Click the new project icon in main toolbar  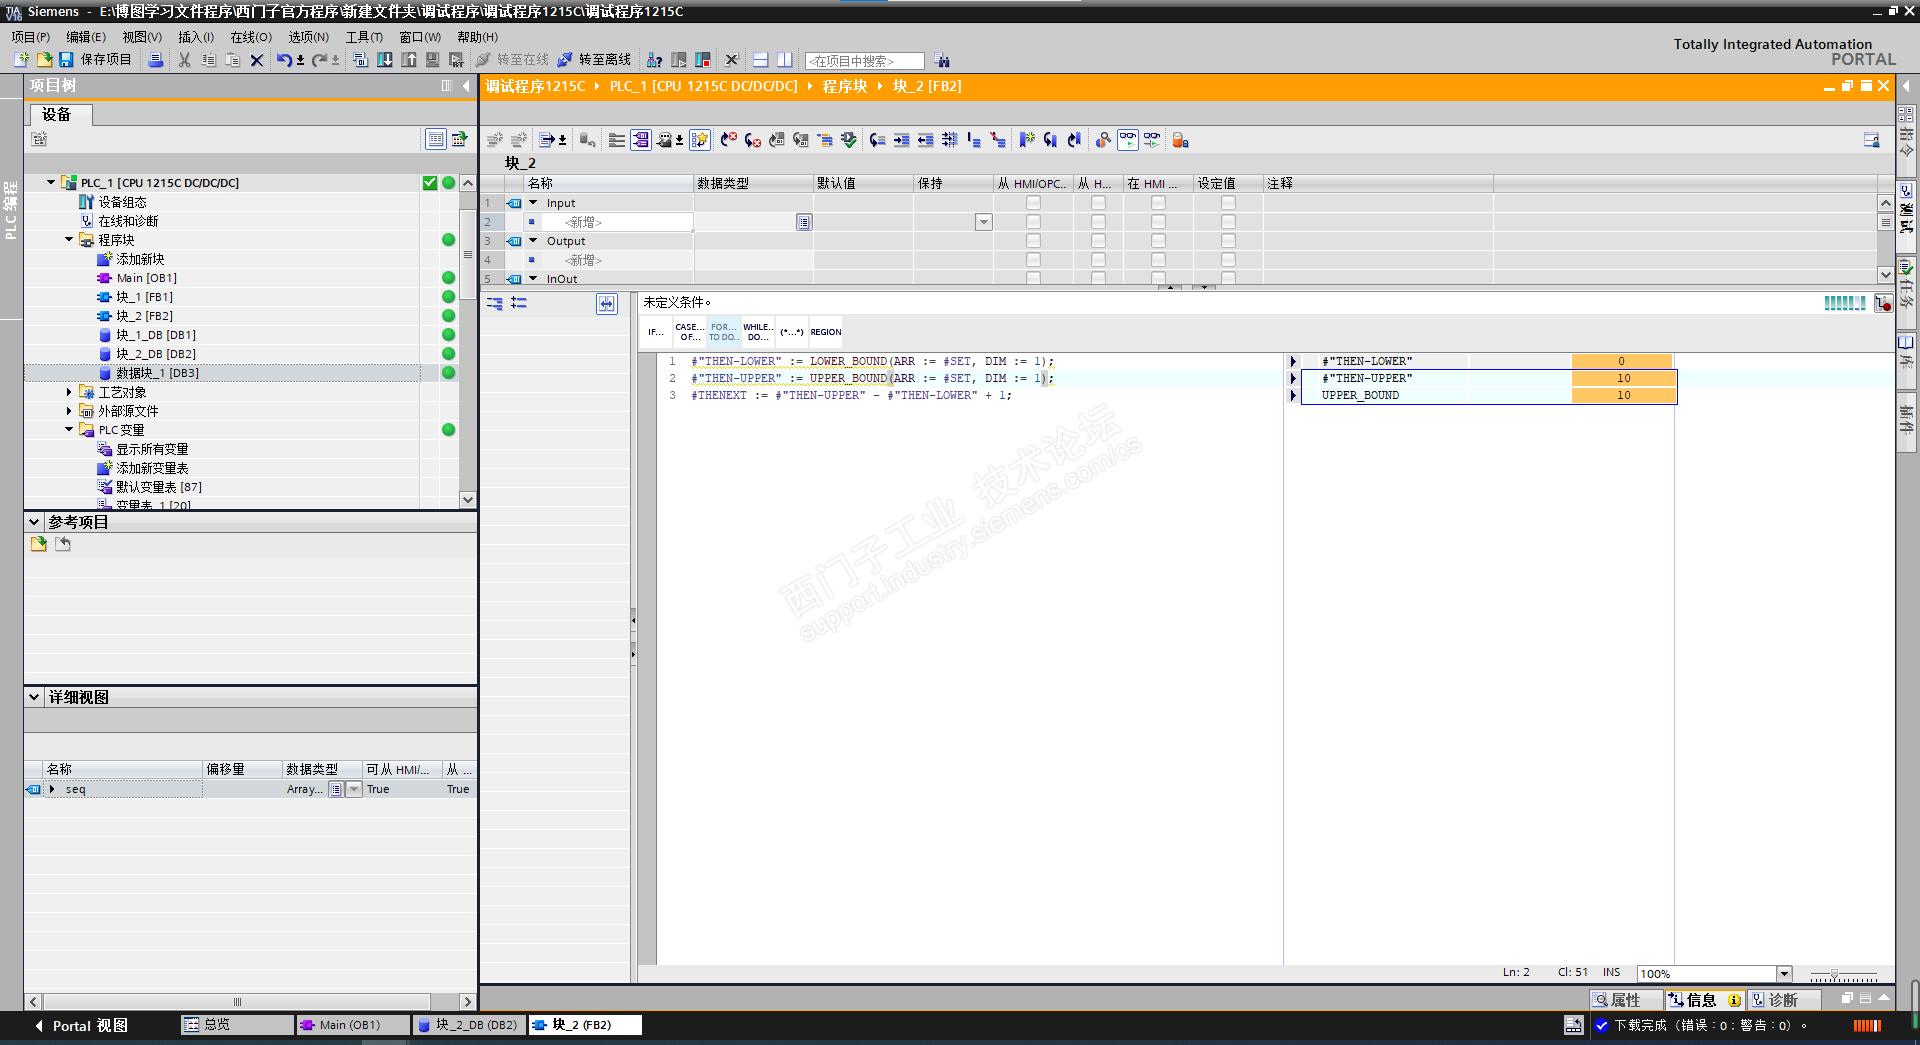point(21,60)
